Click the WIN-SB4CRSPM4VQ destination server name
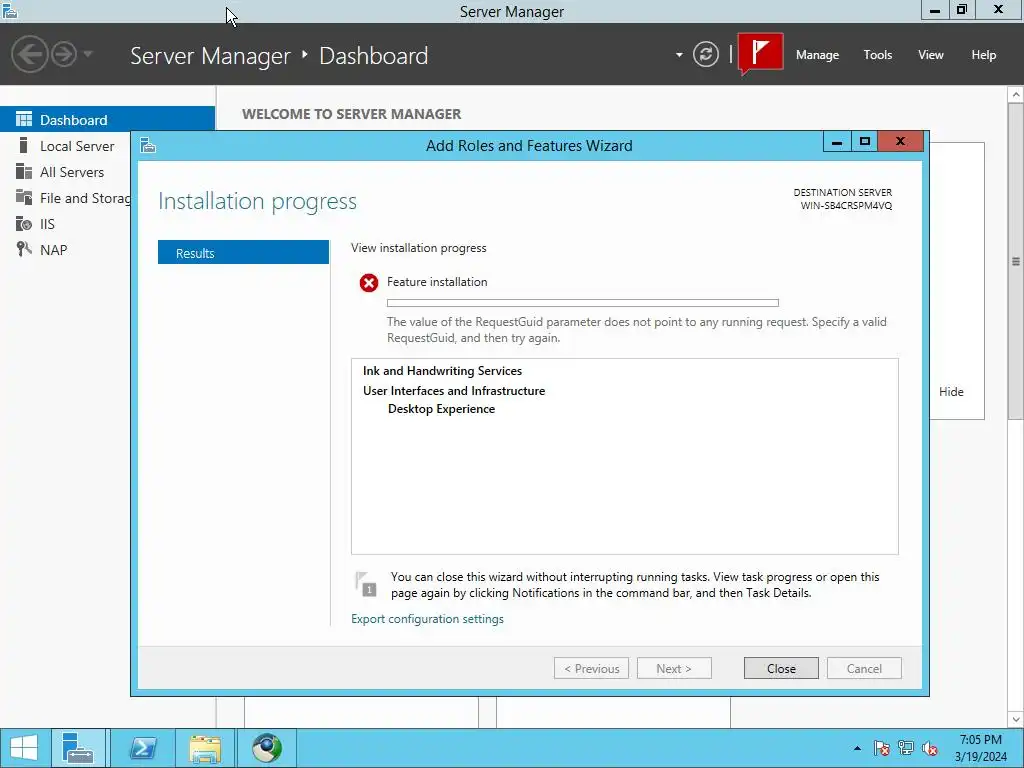Viewport: 1024px width, 768px height. pos(846,206)
